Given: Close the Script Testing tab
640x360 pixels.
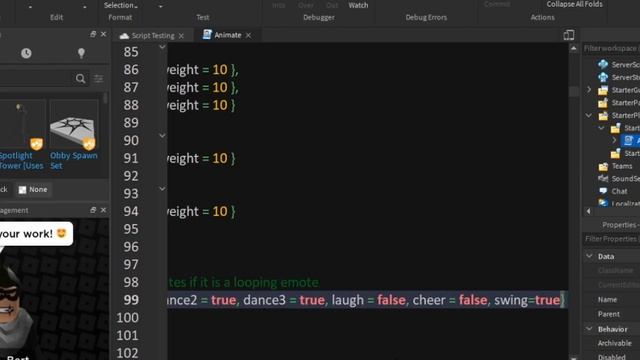Looking at the screenshot, I should (x=181, y=36).
